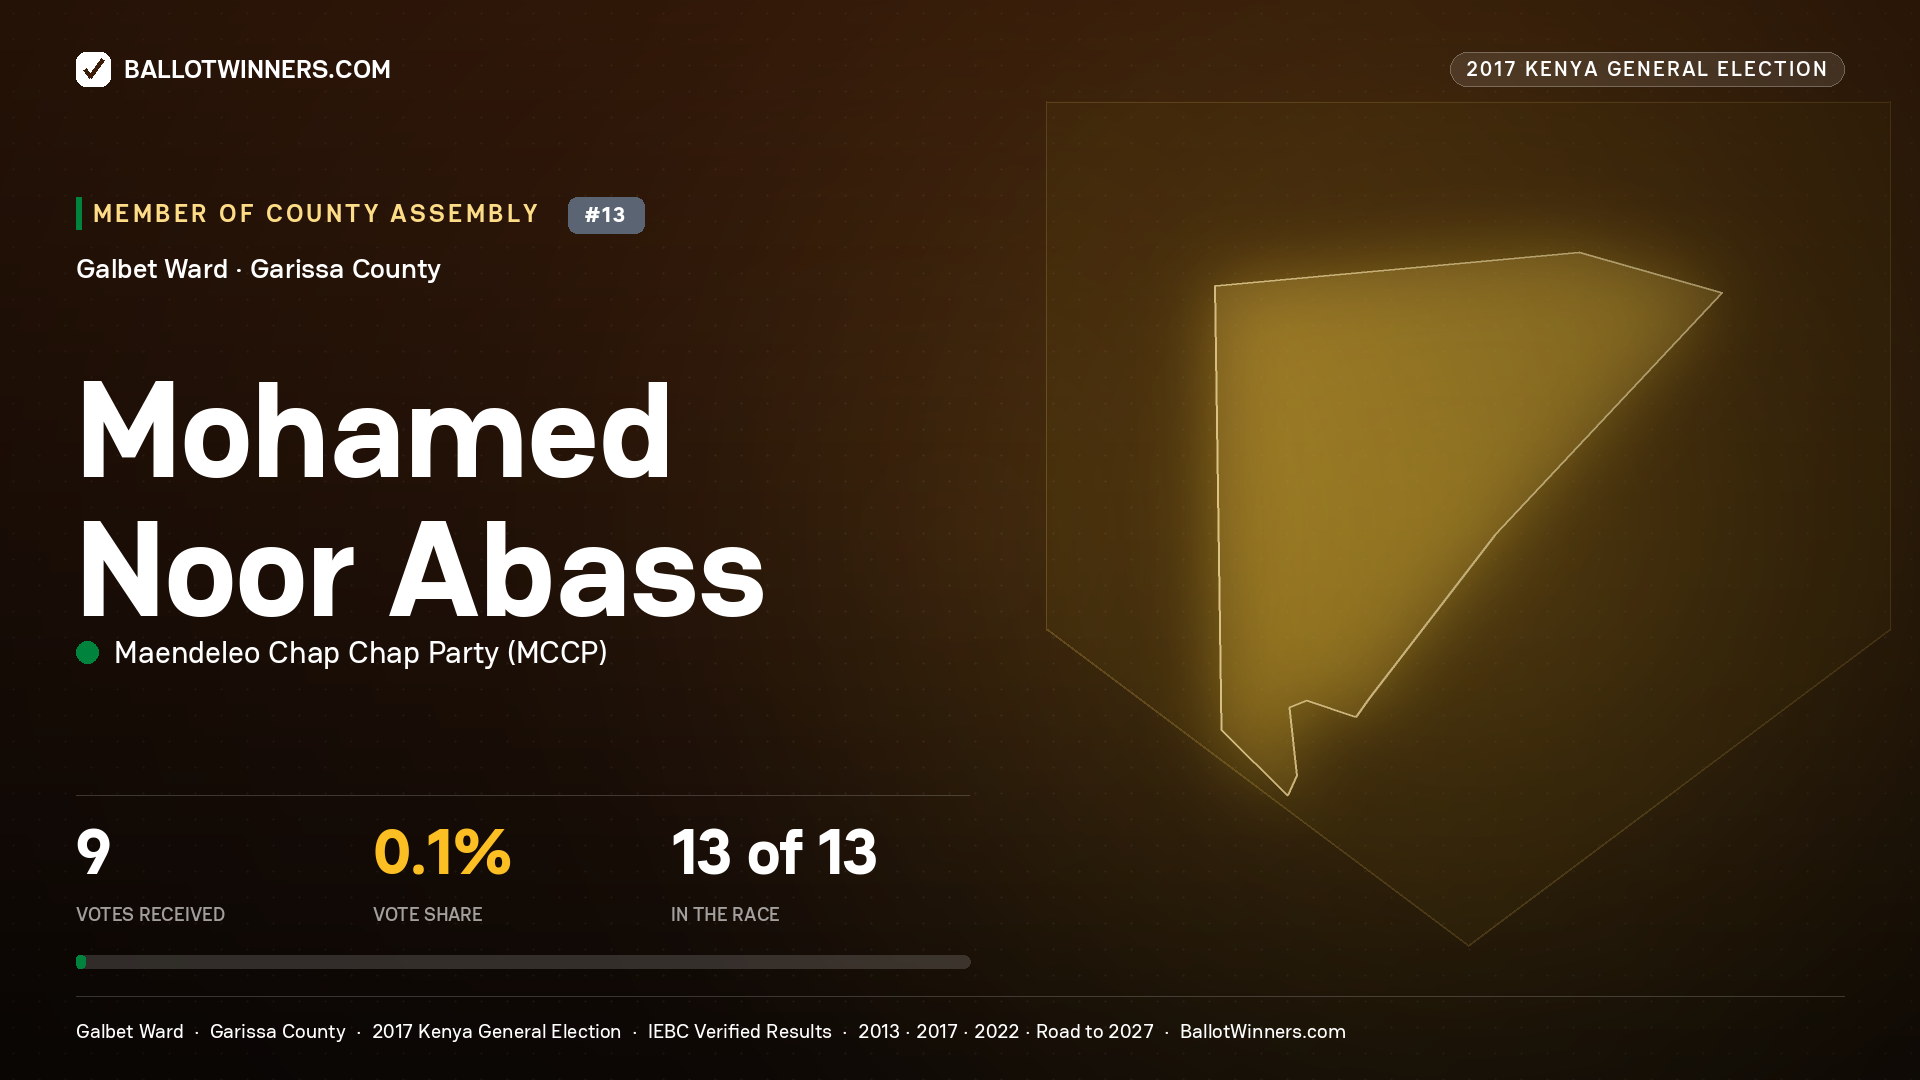Screen dimensions: 1920x1080
Task: Open Garissa County in the footer
Action: 278,1031
